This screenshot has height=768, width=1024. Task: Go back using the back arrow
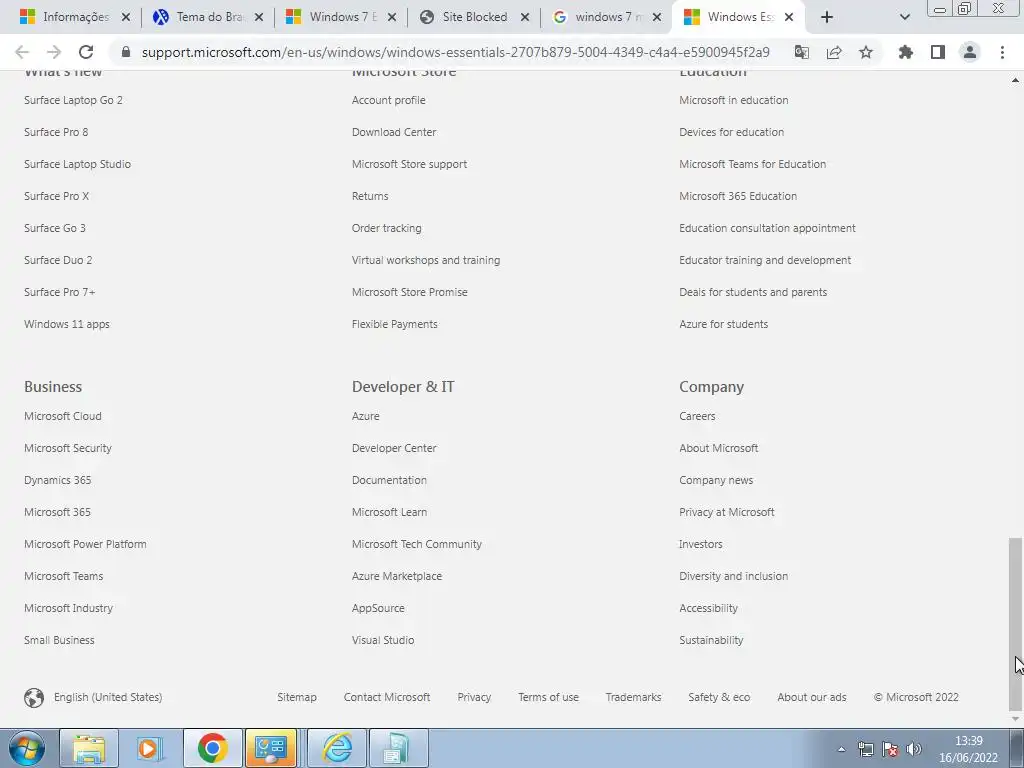click(22, 52)
